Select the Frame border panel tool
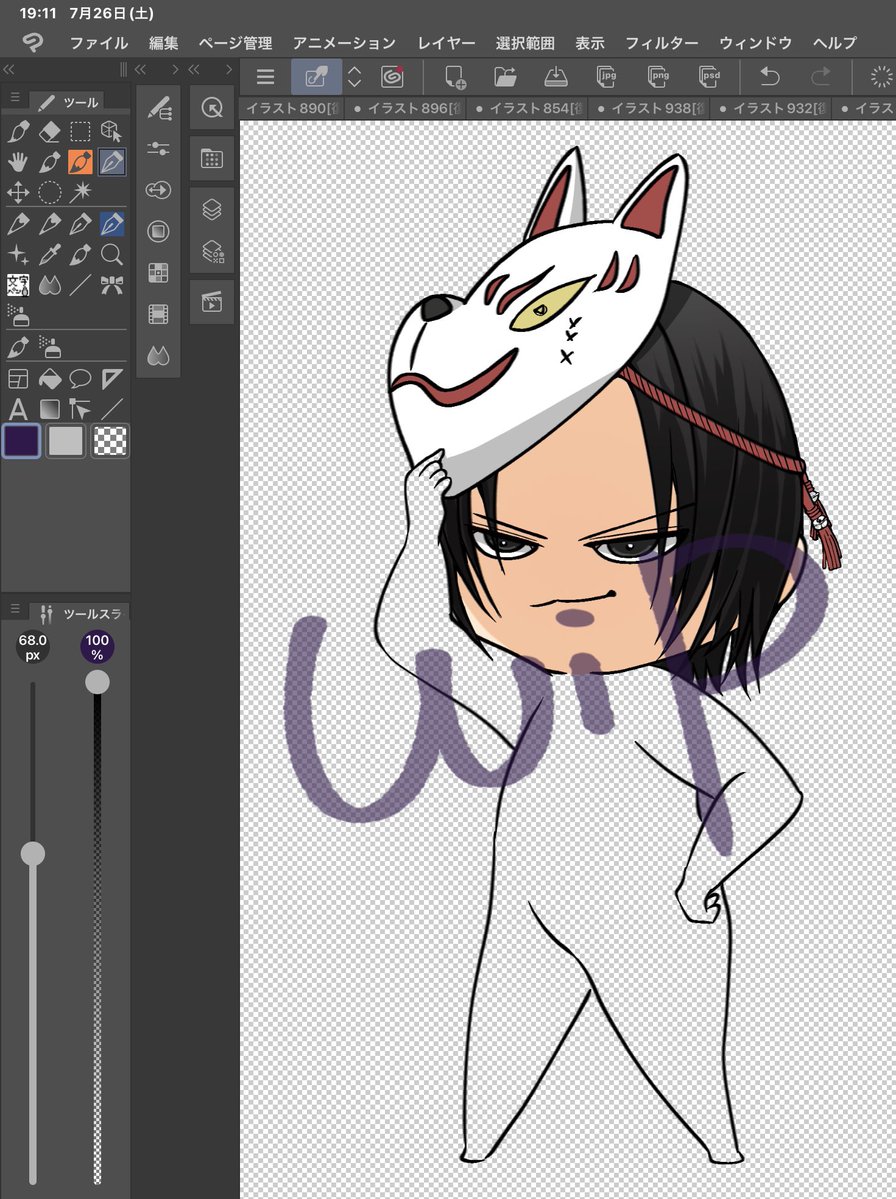This screenshot has width=896, height=1199. coord(18,379)
